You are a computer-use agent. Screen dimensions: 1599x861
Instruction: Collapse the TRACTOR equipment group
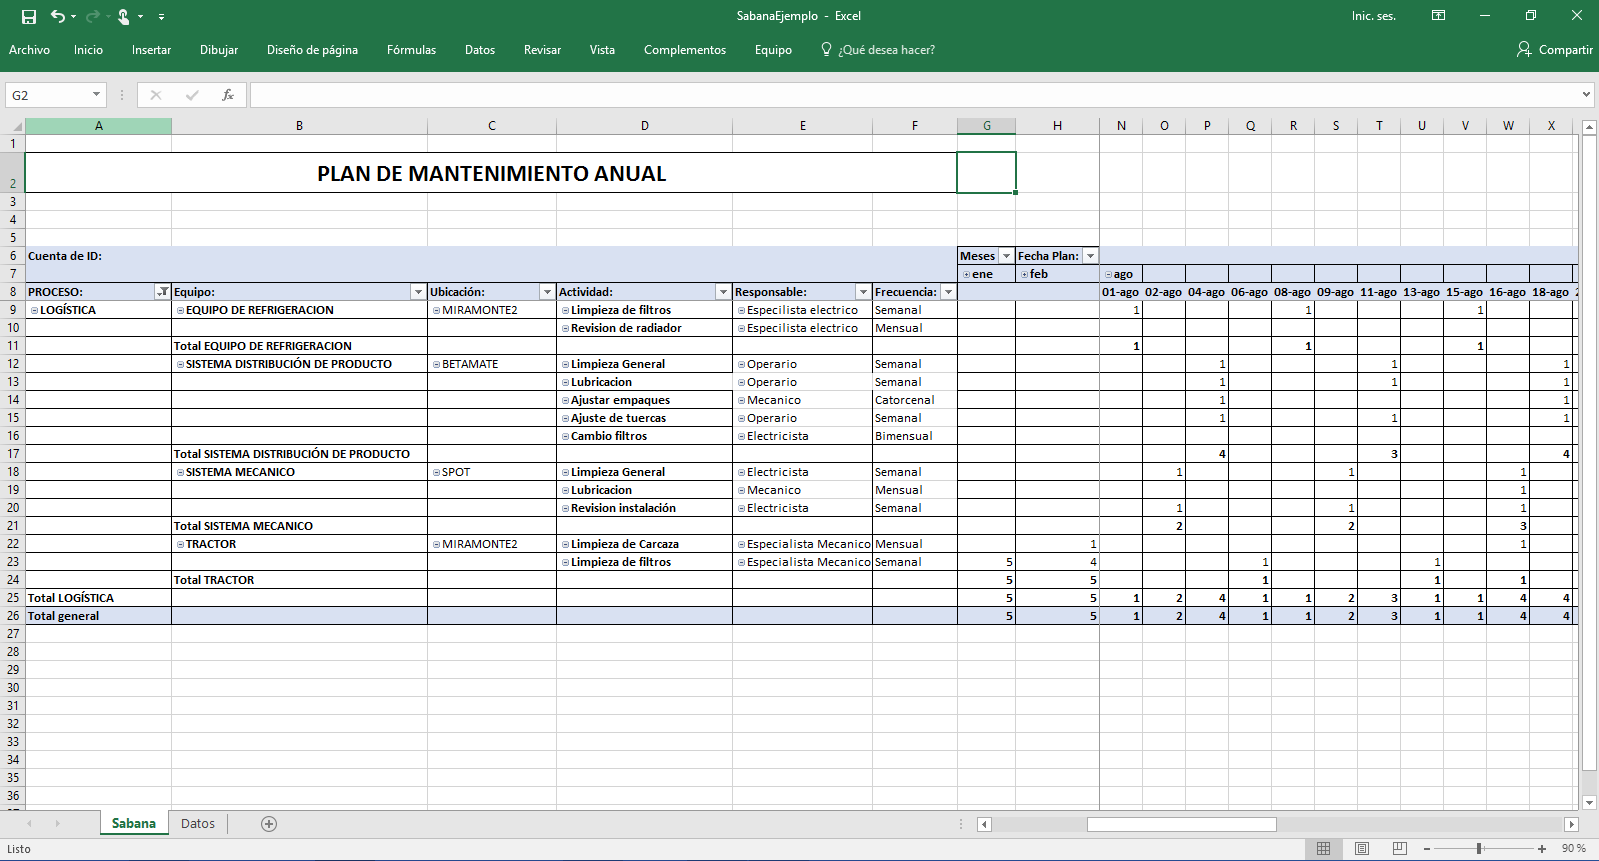pyautogui.click(x=180, y=545)
